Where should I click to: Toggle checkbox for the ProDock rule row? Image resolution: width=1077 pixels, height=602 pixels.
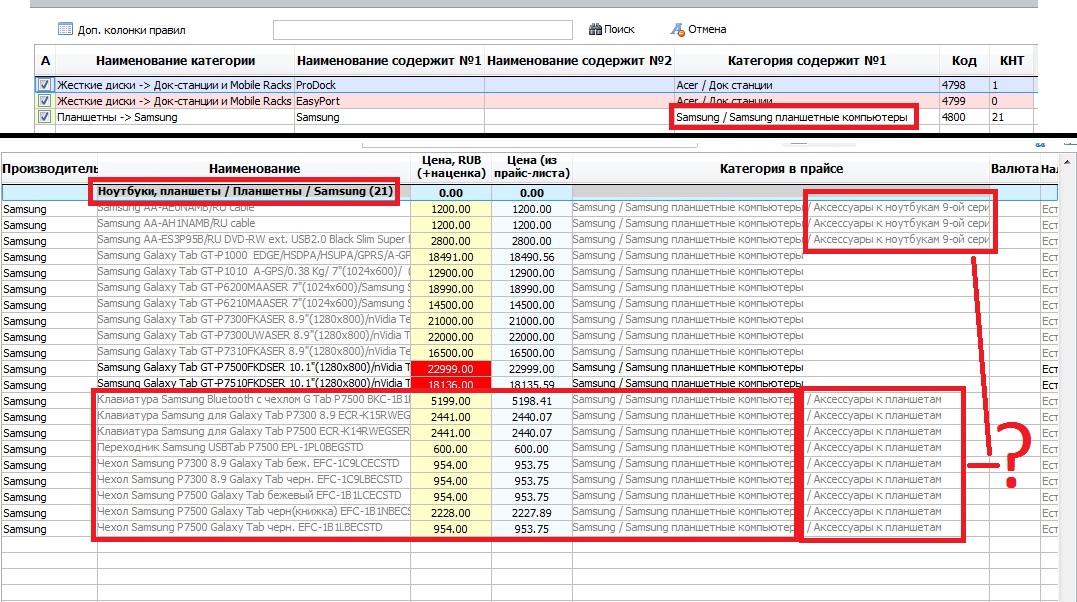tap(45, 85)
